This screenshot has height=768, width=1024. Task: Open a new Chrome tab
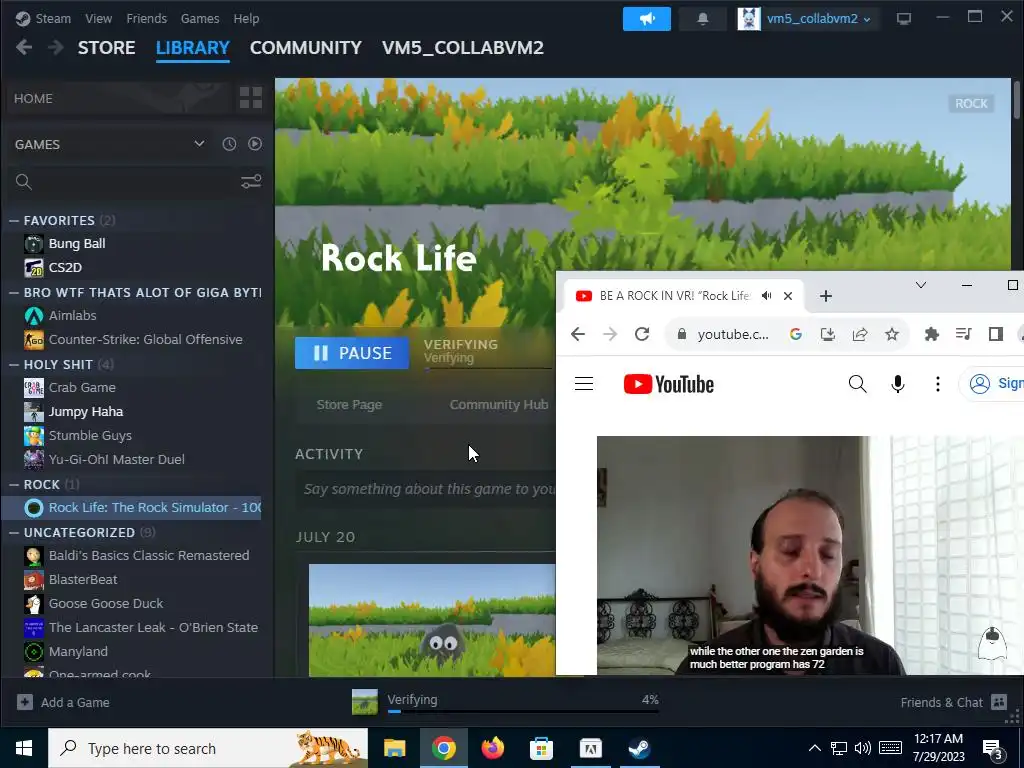825,296
